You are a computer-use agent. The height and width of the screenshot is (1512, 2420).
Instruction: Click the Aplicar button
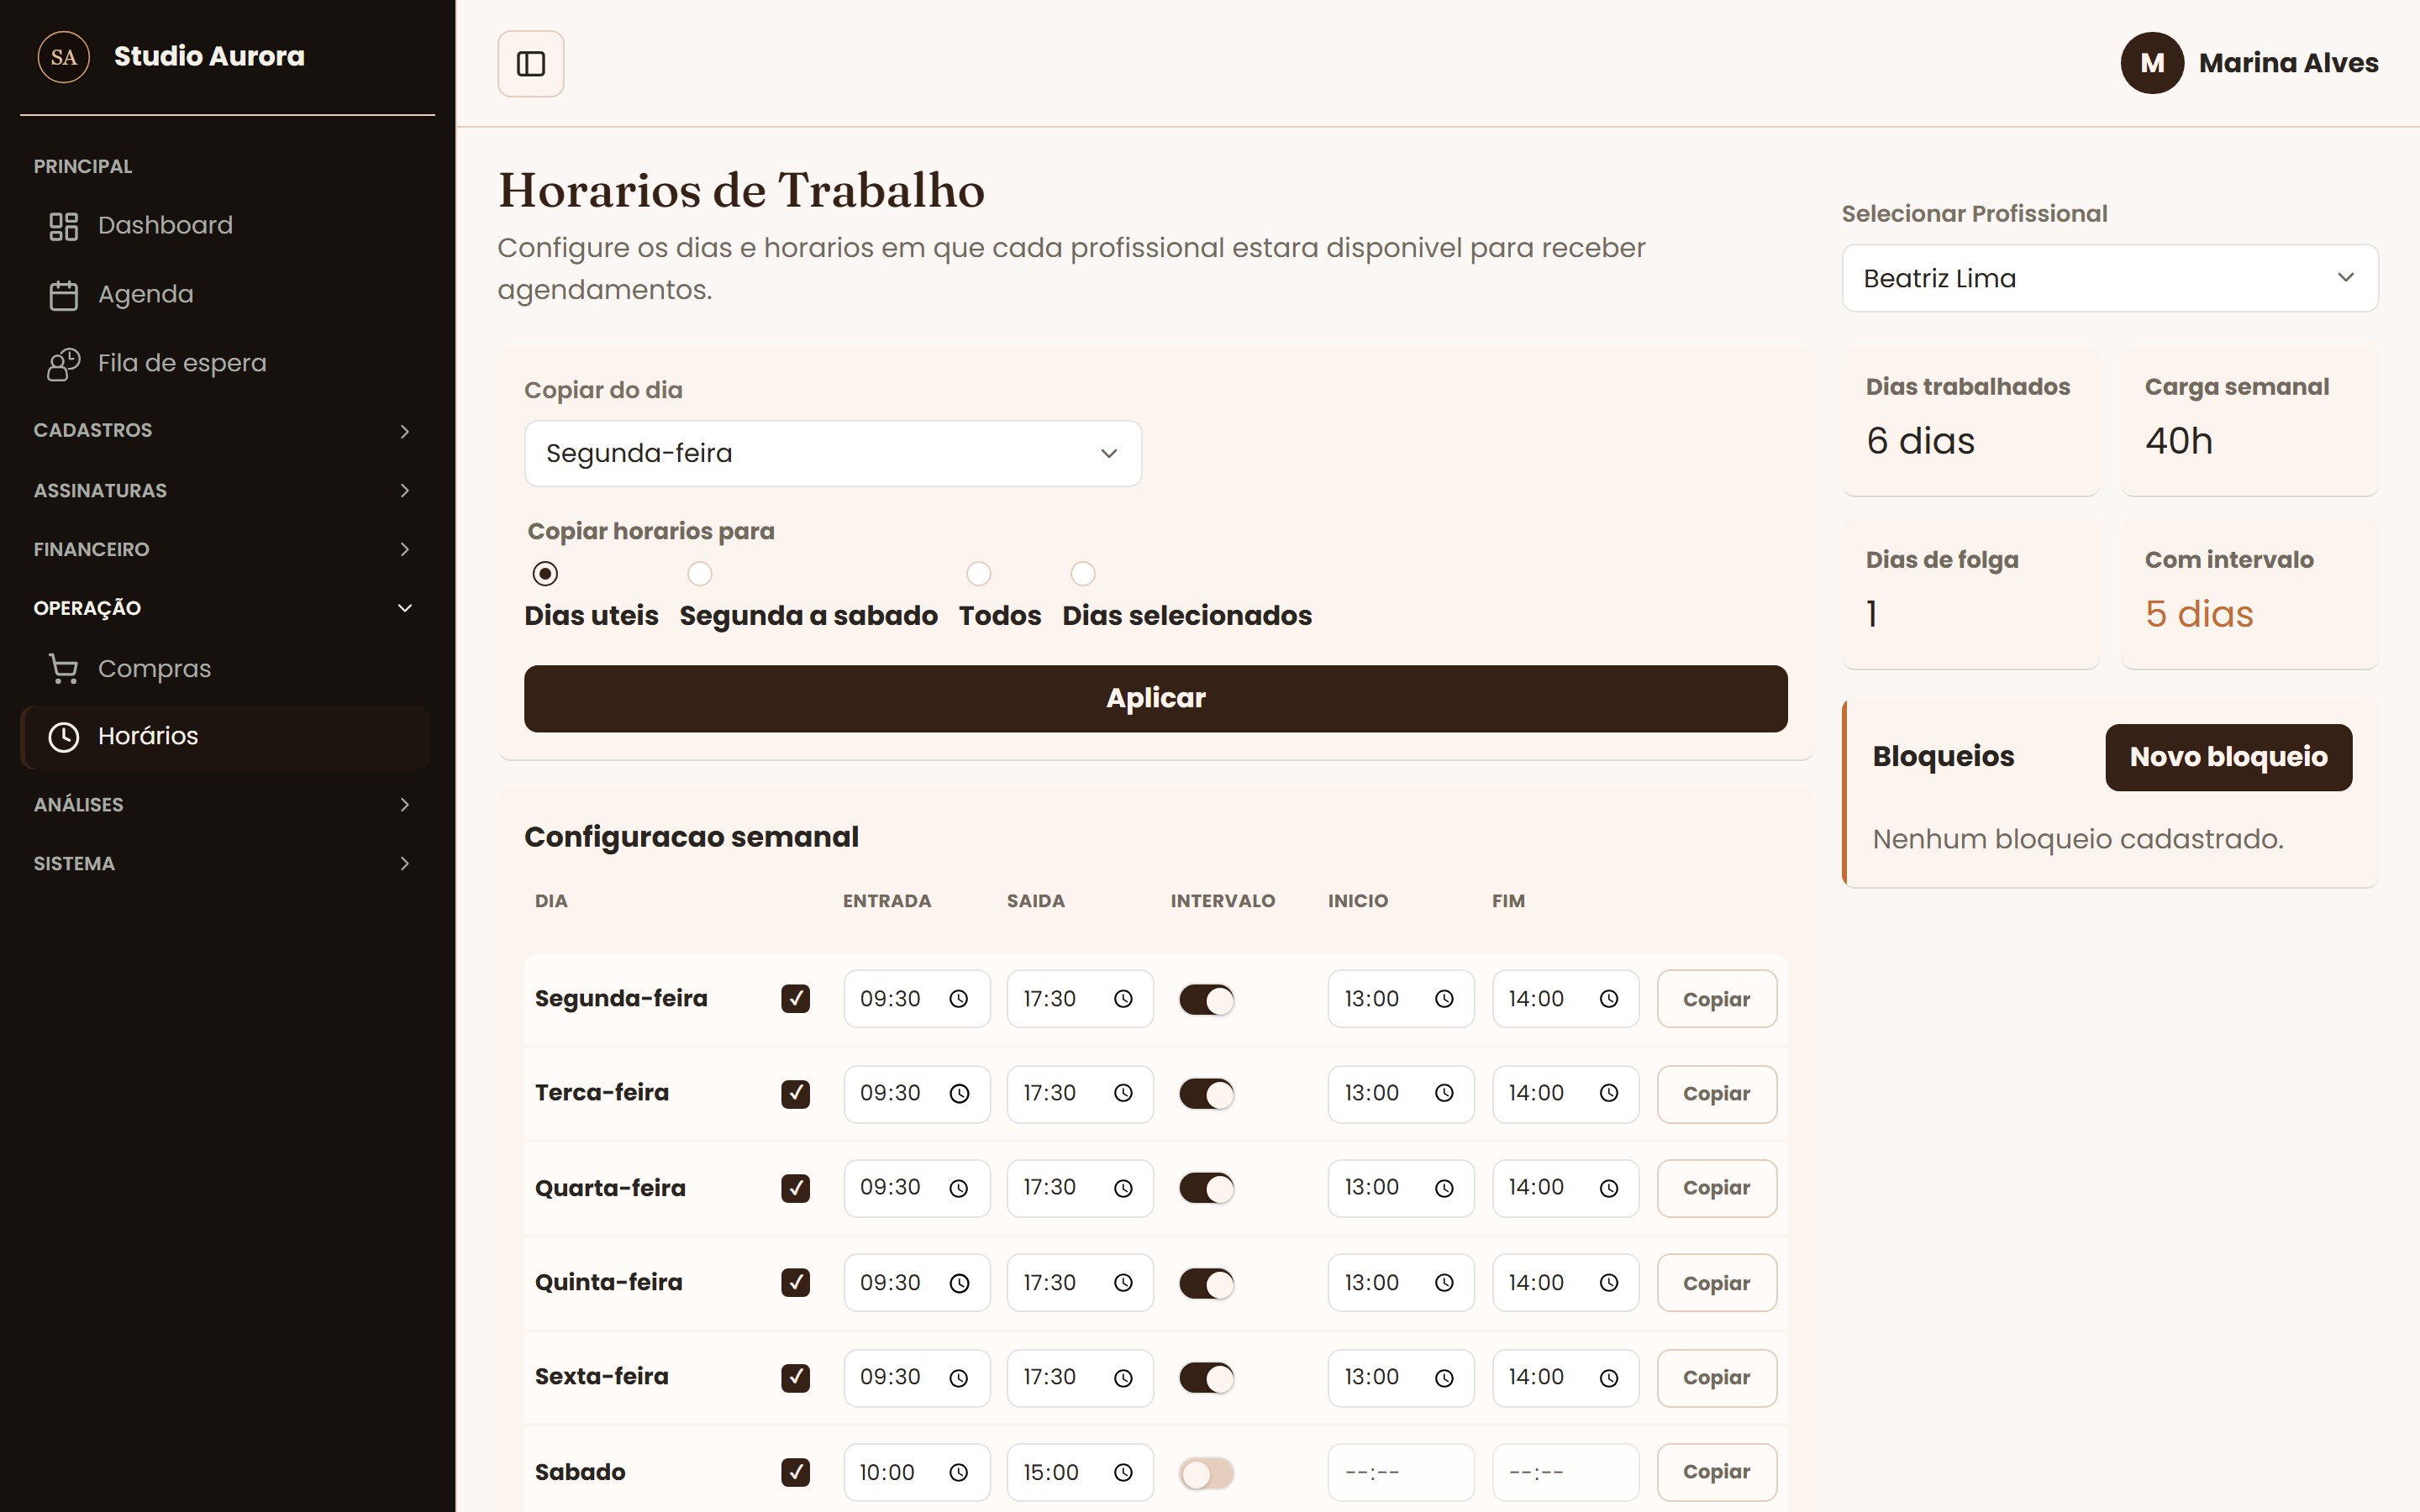coord(1155,699)
